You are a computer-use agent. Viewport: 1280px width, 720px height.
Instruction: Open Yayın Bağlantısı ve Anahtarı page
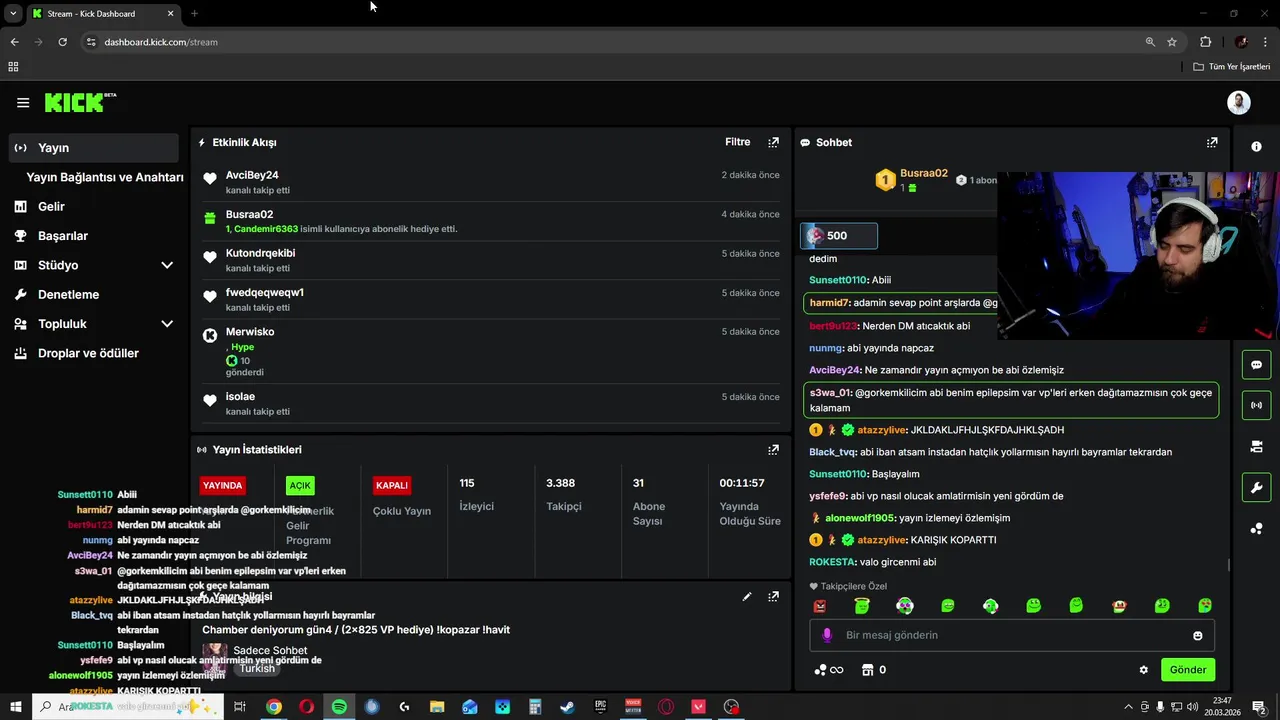click(105, 177)
